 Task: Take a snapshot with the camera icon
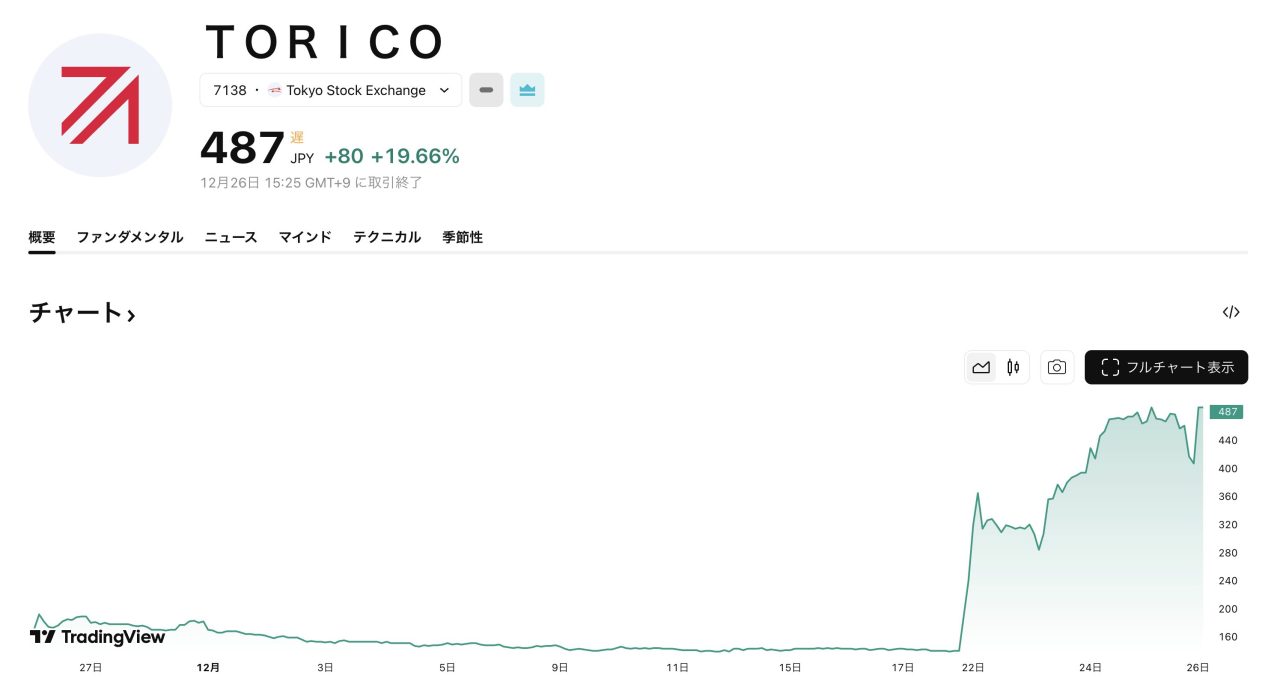(1057, 367)
